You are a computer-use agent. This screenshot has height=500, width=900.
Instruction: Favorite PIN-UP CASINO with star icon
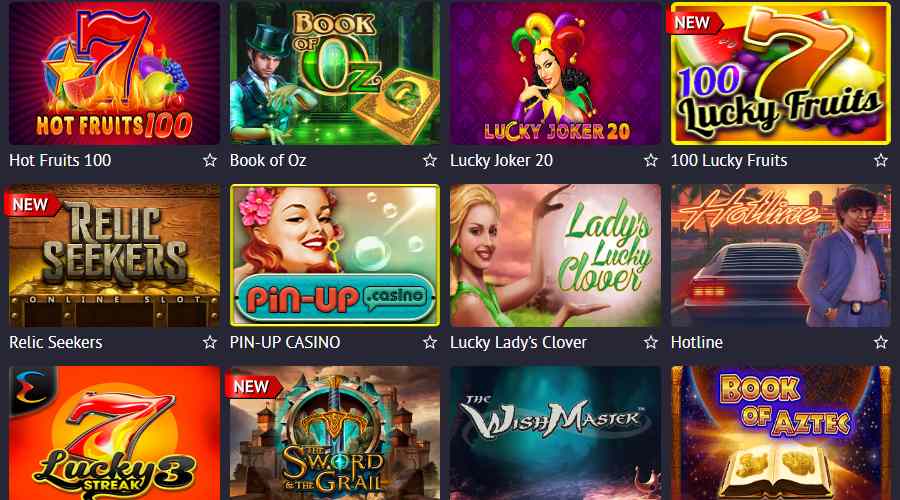point(430,342)
